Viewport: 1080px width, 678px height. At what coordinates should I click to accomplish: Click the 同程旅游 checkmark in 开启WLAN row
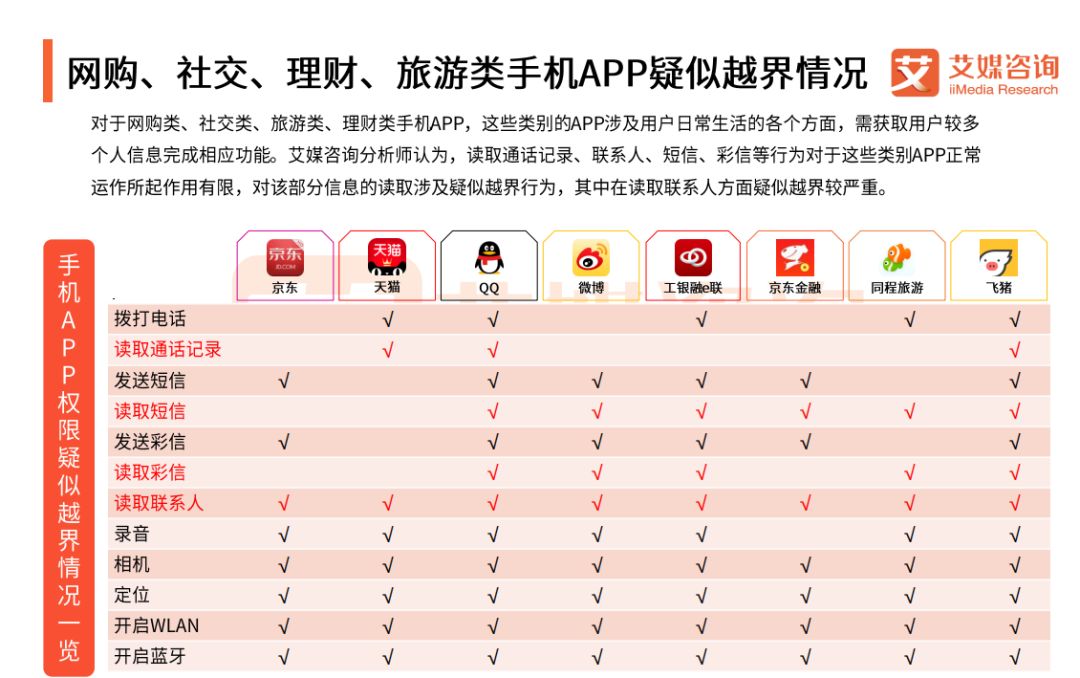(x=910, y=627)
